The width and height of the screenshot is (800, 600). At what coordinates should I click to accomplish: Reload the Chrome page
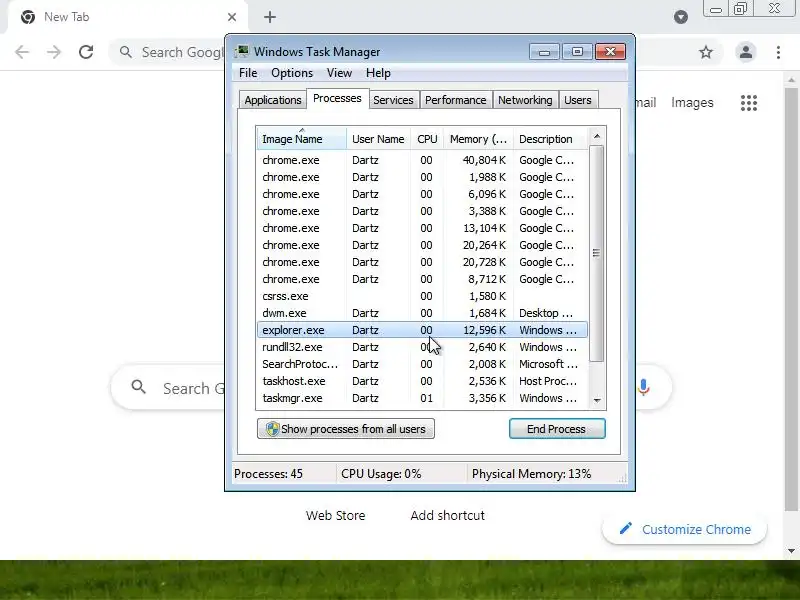point(86,52)
